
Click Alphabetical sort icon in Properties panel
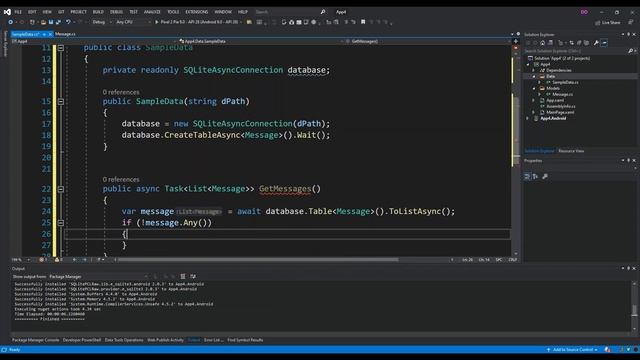535,176
